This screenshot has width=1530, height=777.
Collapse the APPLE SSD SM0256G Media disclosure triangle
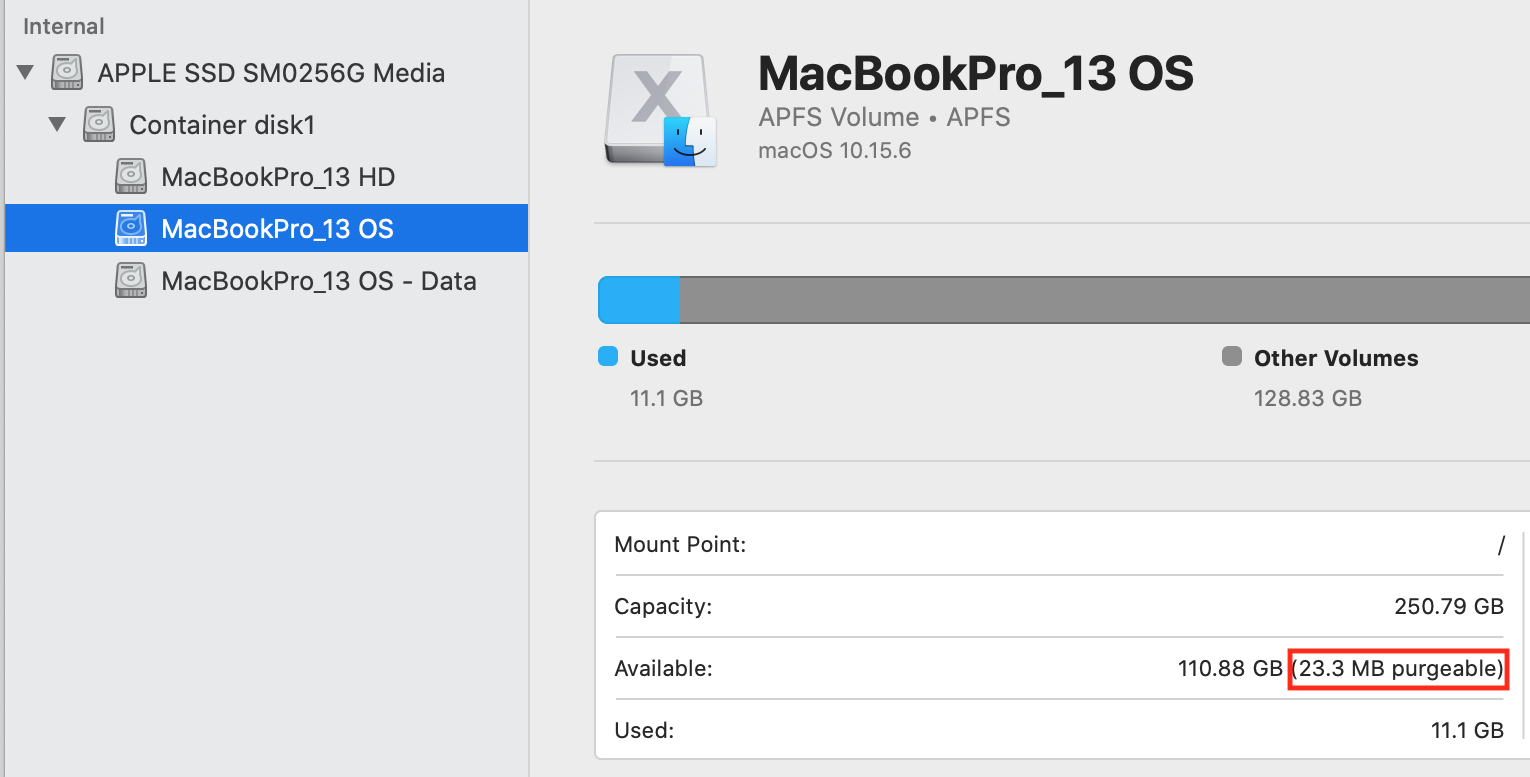[x=25, y=73]
